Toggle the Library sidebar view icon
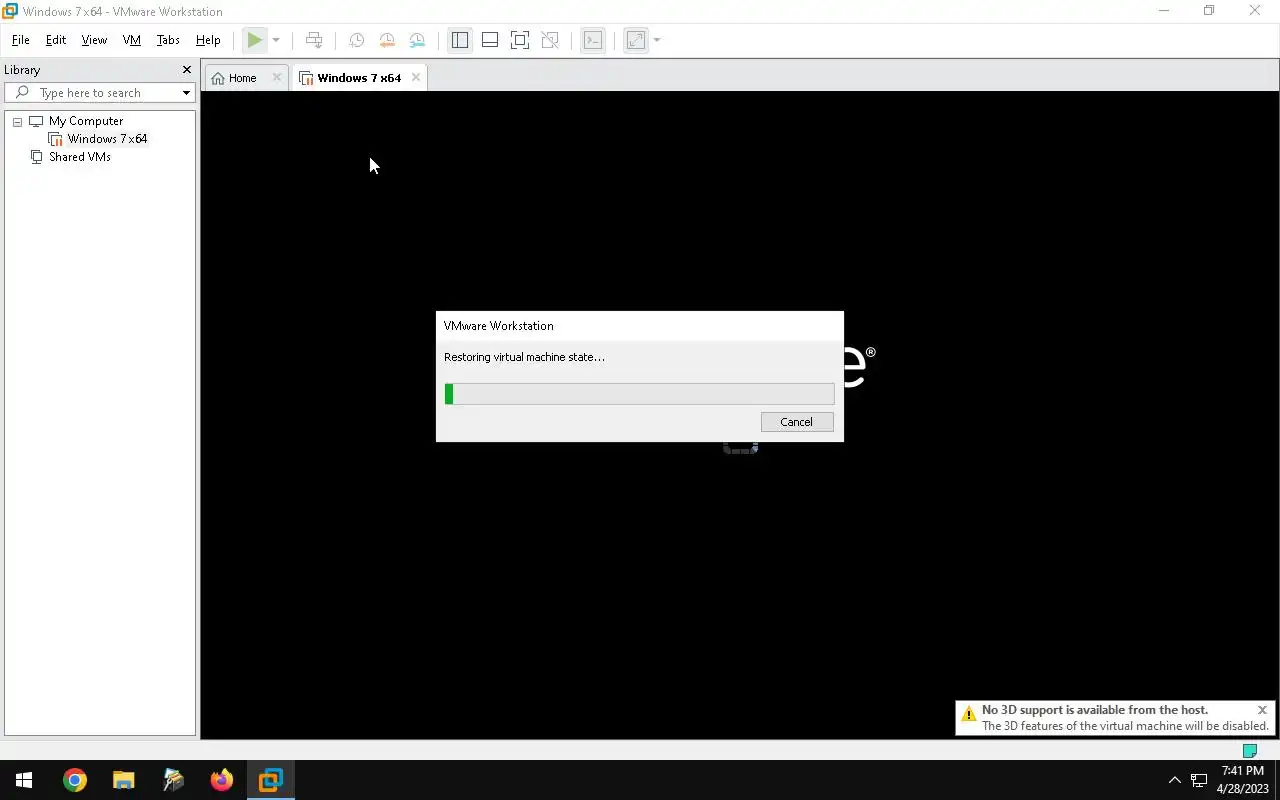Image resolution: width=1280 pixels, height=800 pixels. point(459,40)
